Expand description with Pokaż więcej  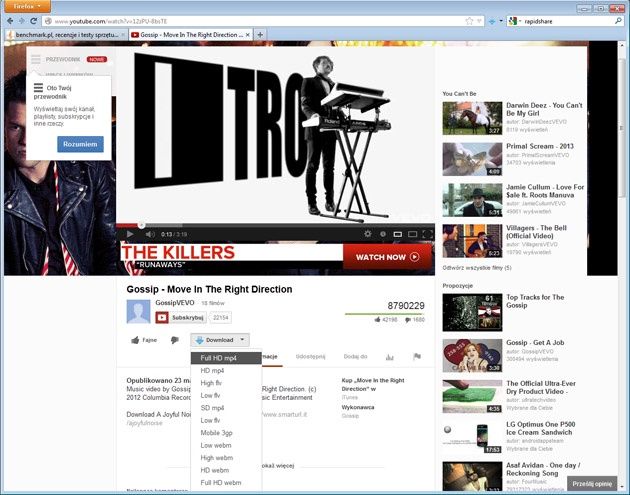coord(278,465)
